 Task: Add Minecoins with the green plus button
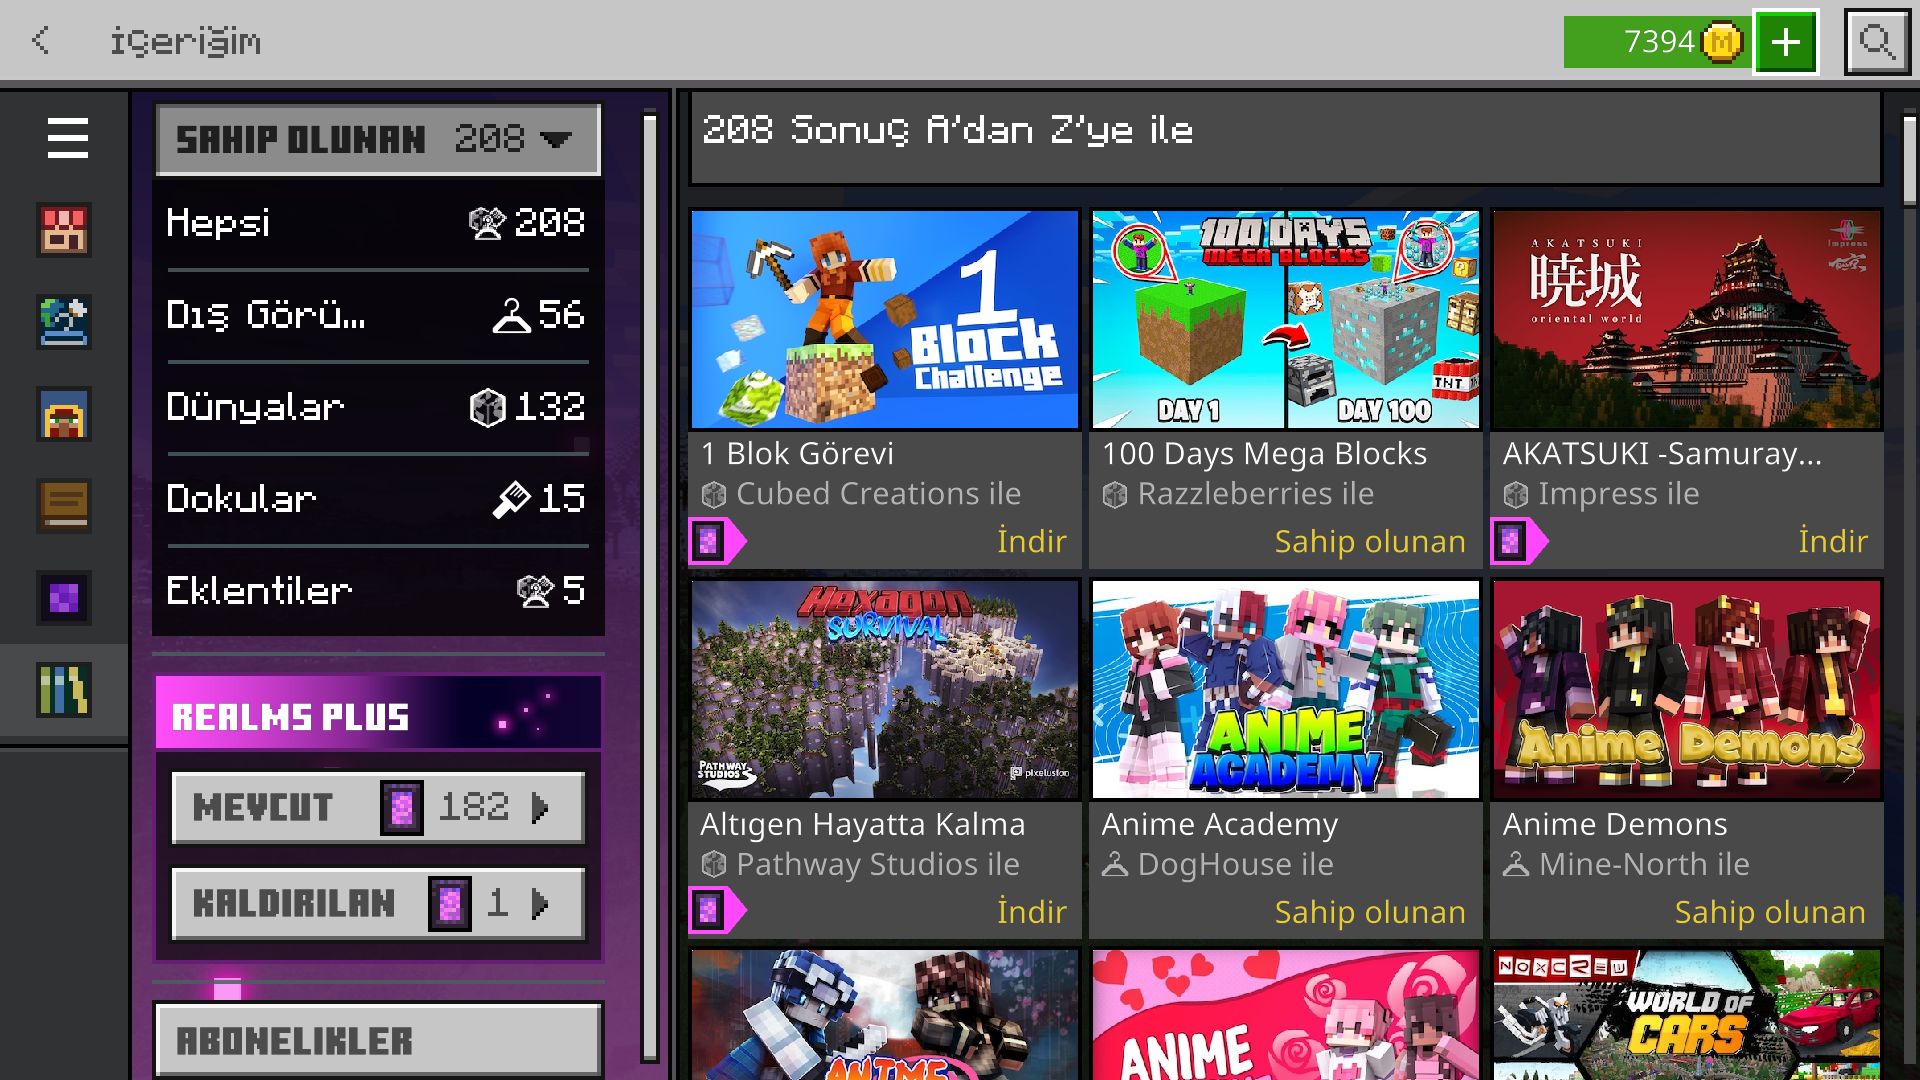click(x=1785, y=42)
